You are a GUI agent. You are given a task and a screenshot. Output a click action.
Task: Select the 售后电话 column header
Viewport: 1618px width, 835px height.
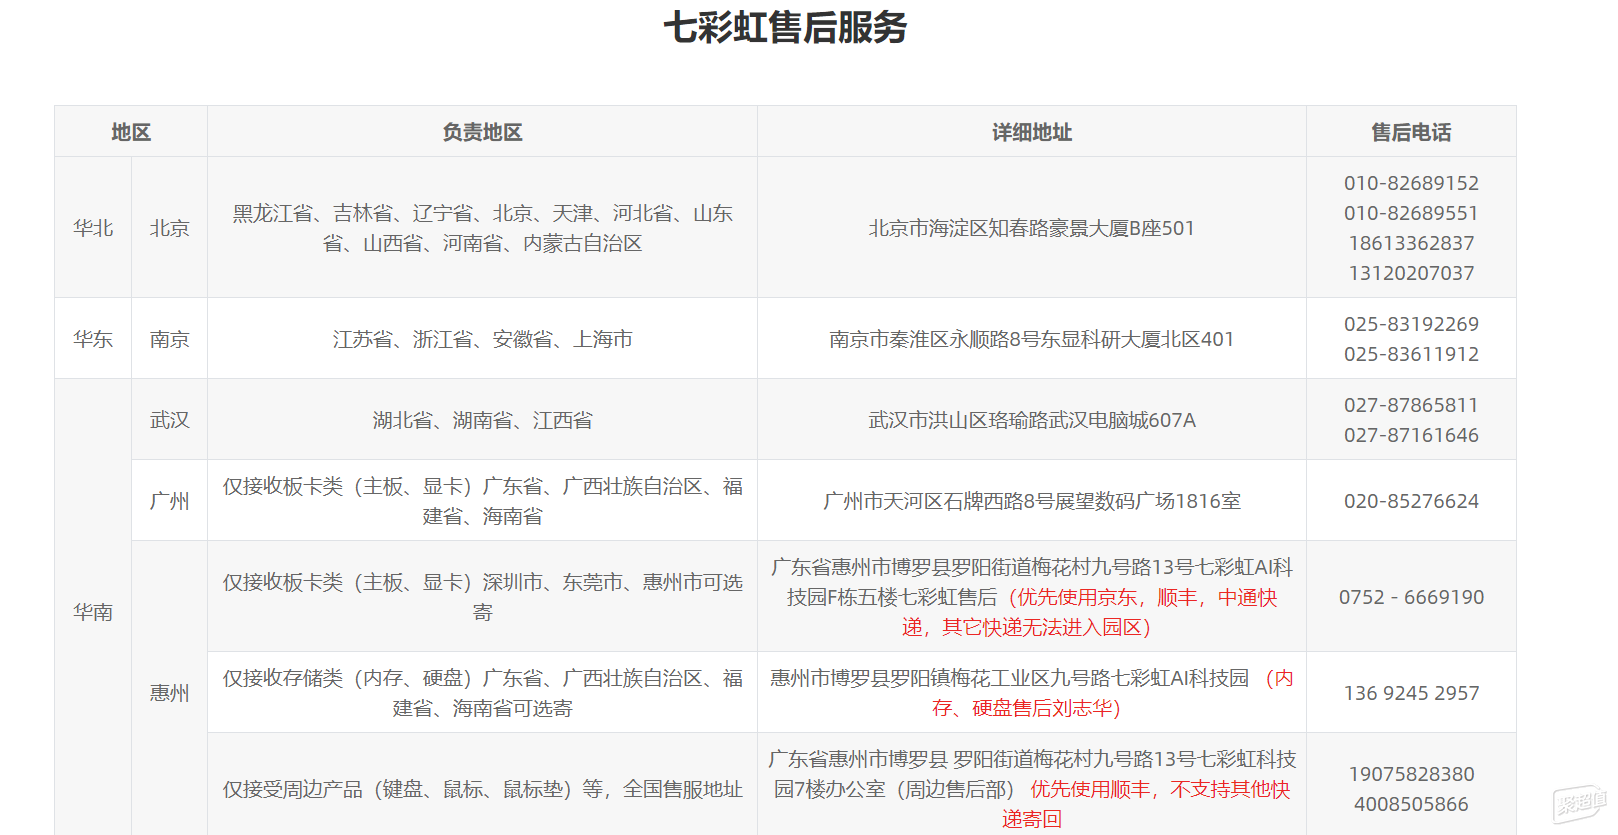click(1411, 132)
